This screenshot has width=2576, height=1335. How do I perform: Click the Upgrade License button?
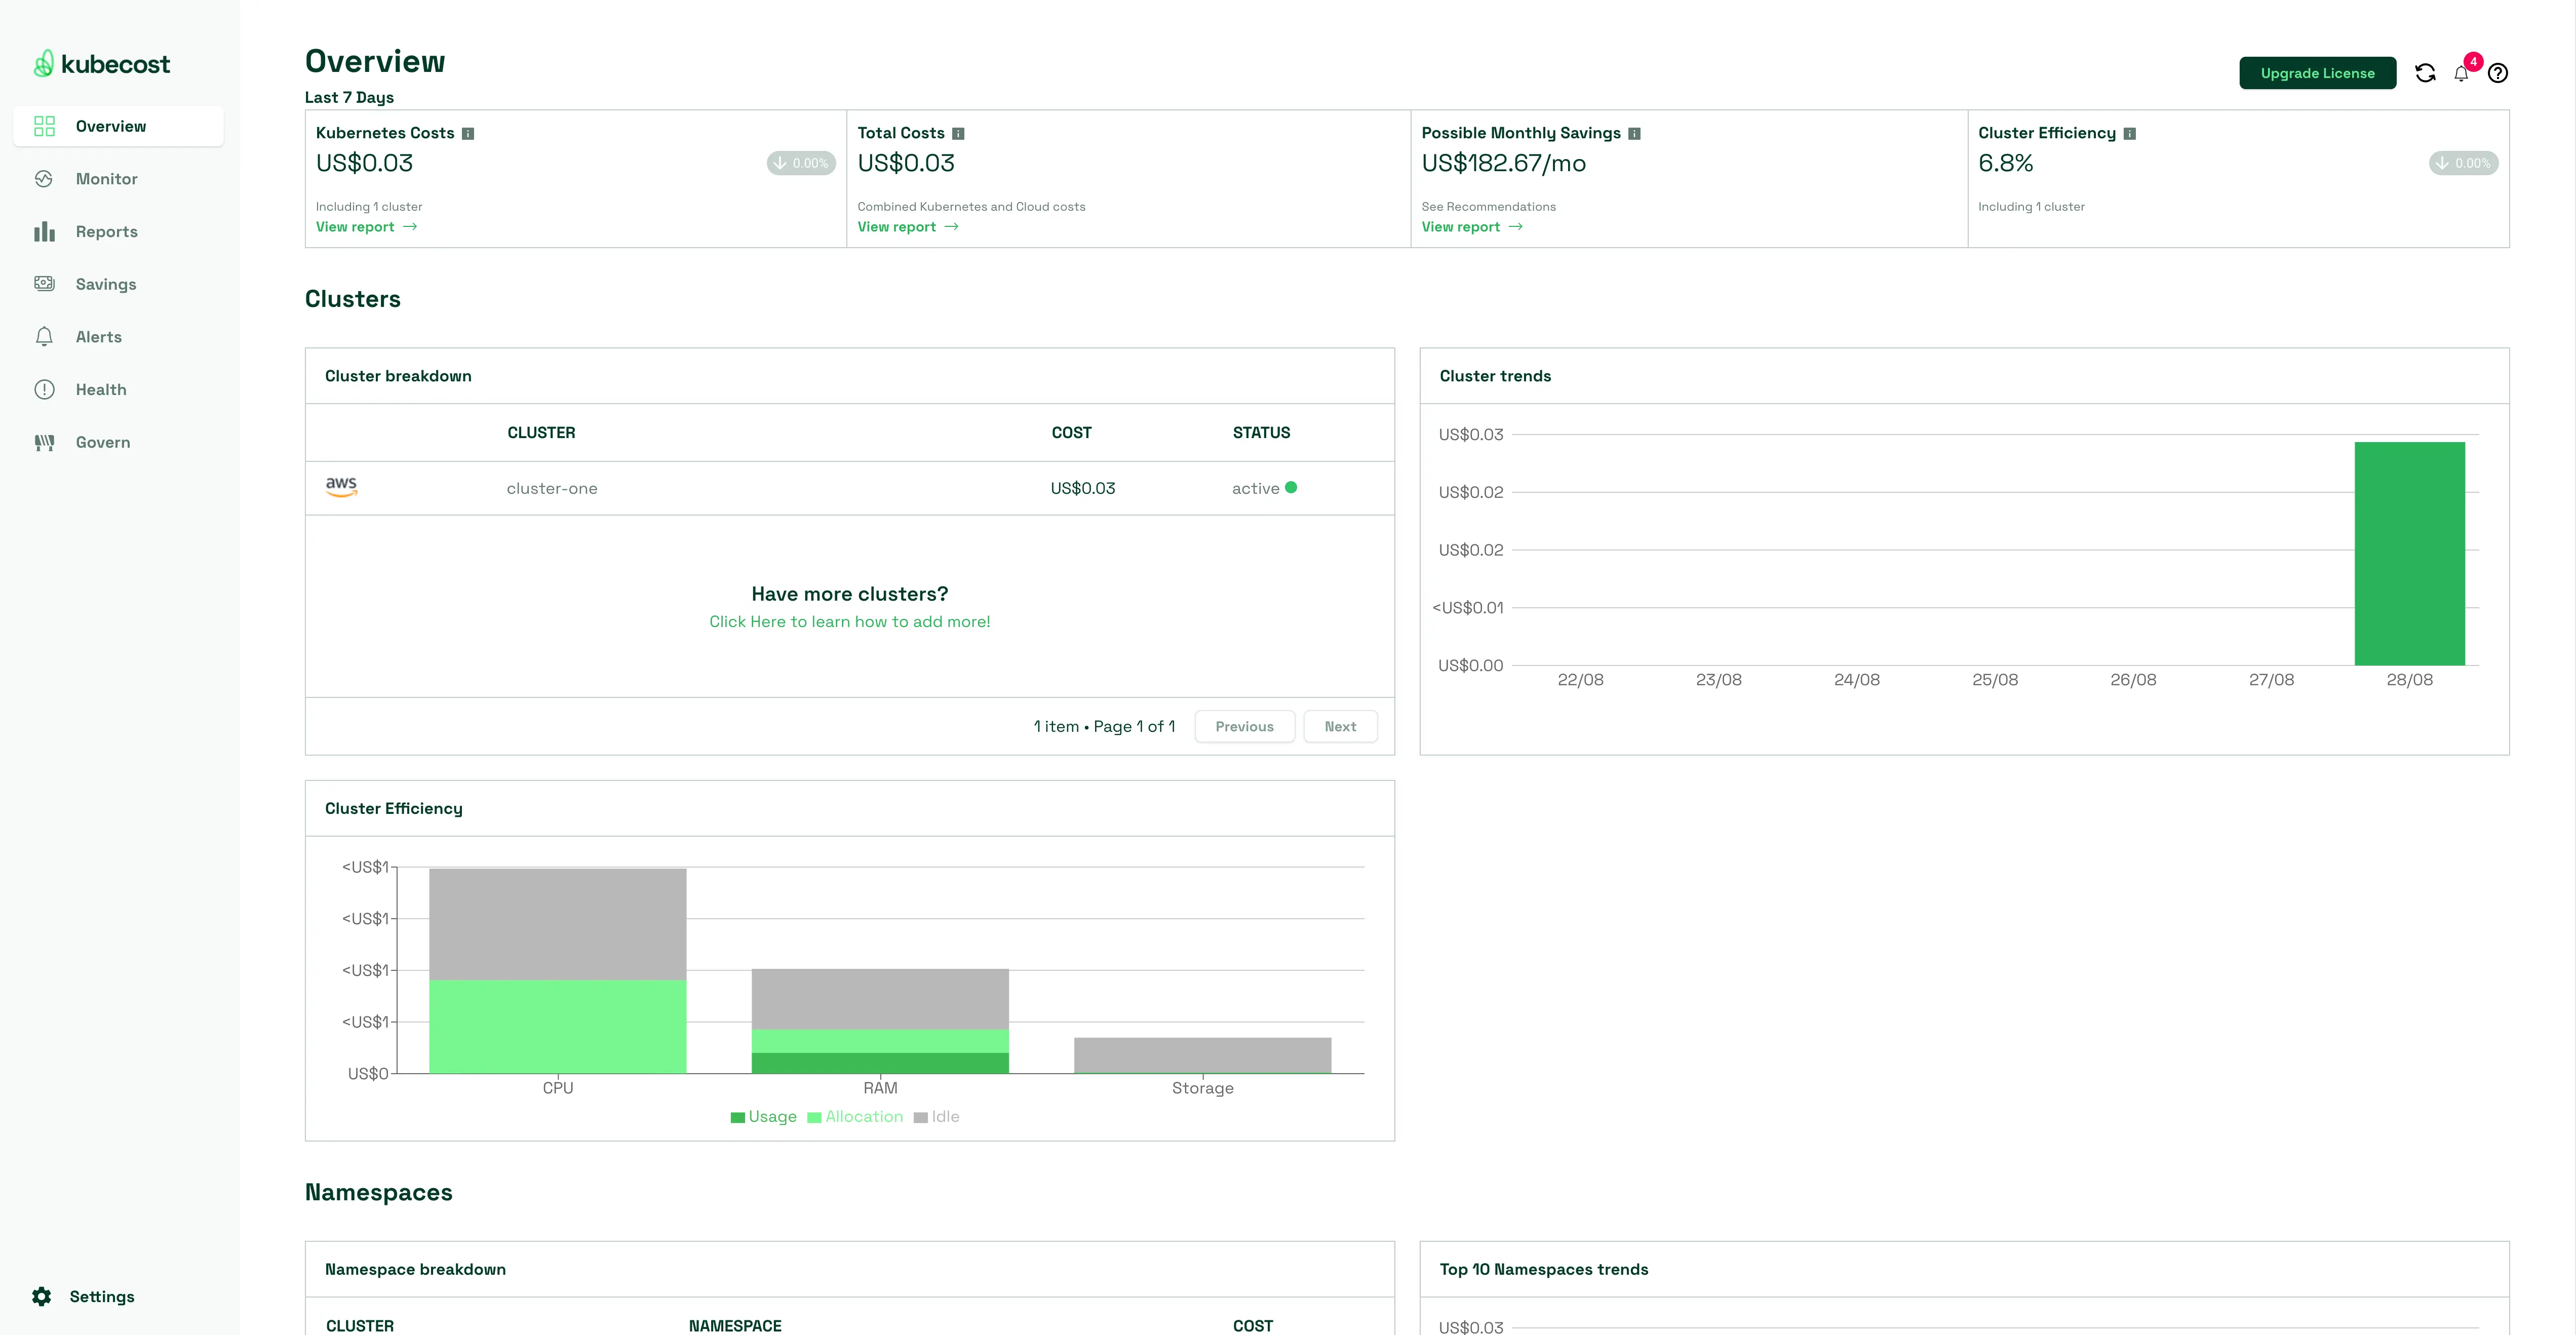(x=2317, y=73)
